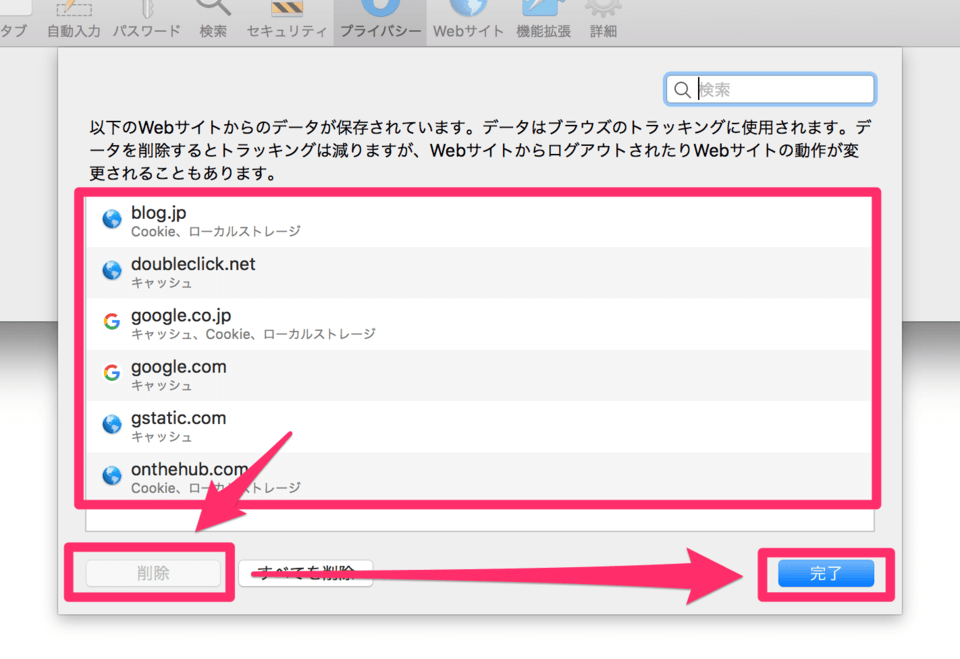Open the セキュリティ preferences tab
The width and height of the screenshot is (960, 659).
[x=287, y=20]
